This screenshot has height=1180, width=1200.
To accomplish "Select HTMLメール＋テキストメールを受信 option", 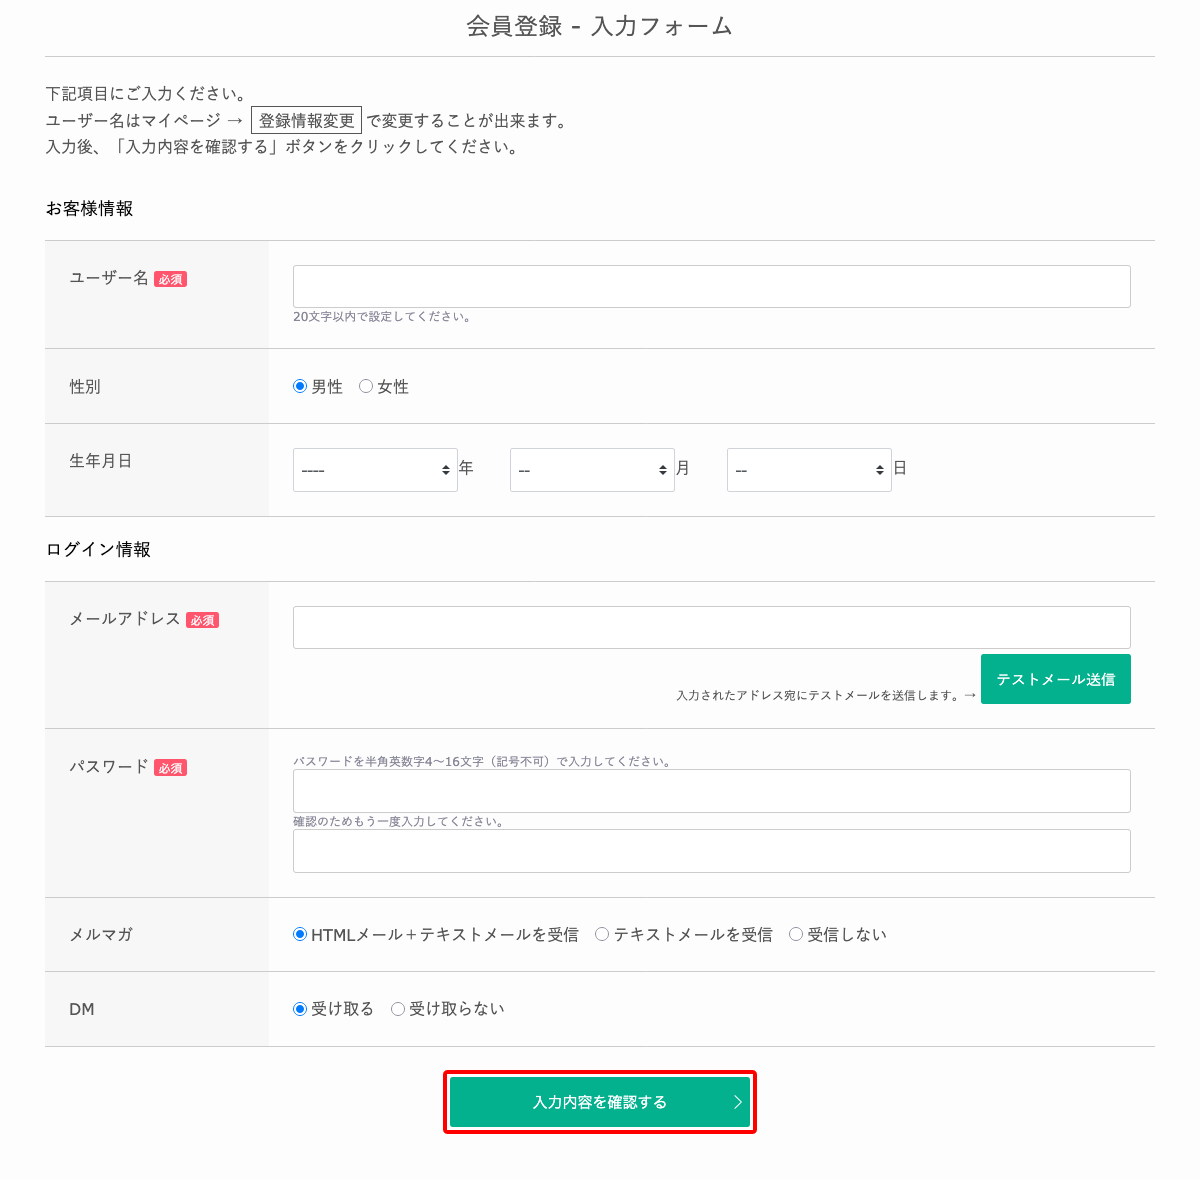I will [300, 934].
